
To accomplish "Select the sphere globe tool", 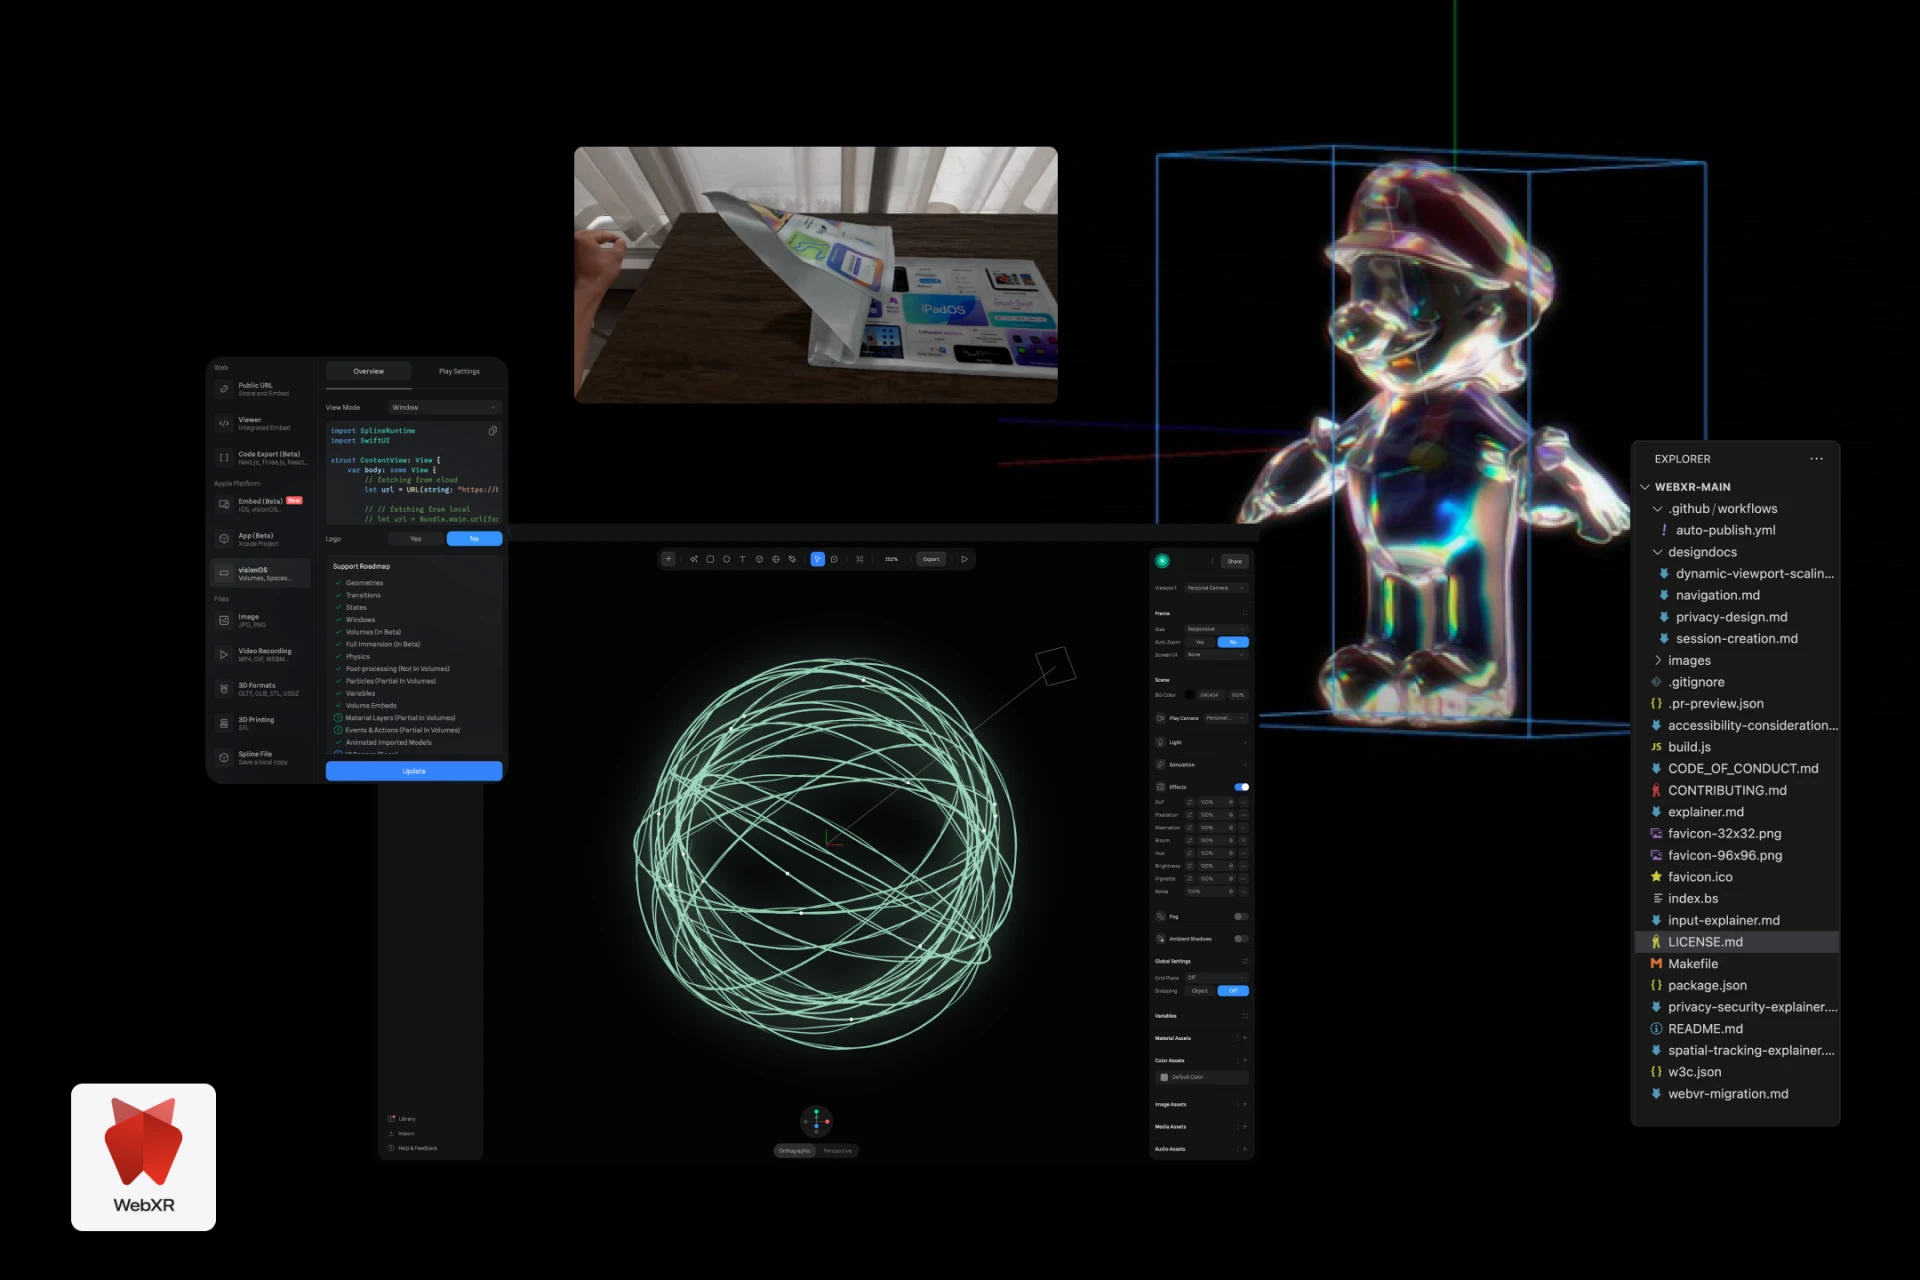I will point(776,559).
